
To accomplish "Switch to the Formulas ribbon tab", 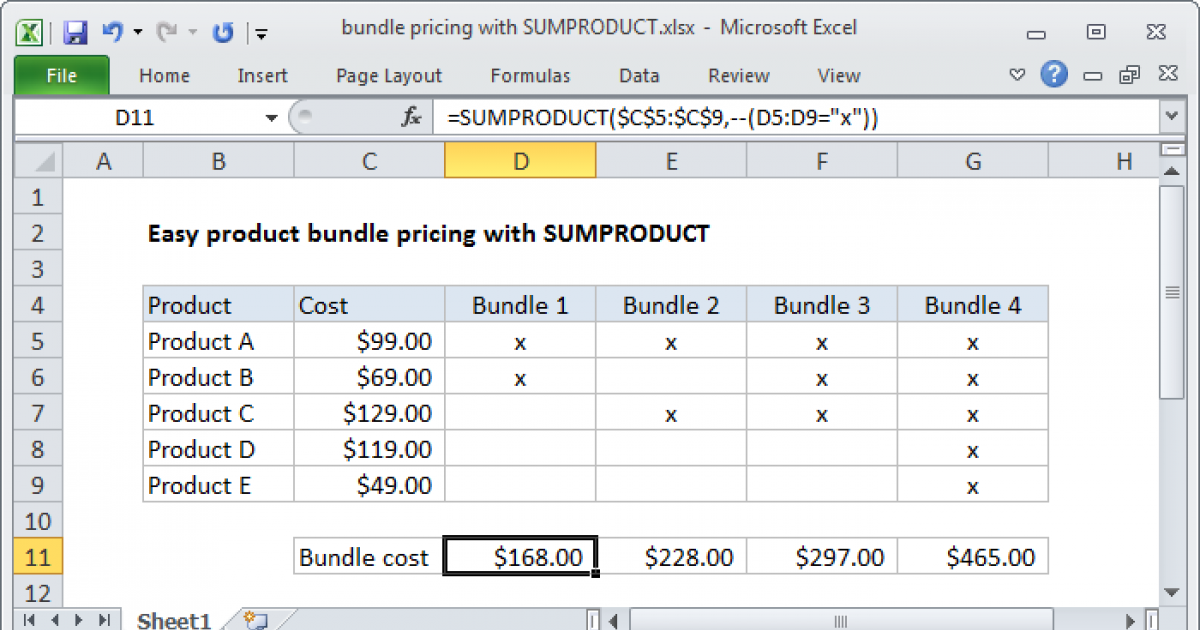I will [530, 75].
